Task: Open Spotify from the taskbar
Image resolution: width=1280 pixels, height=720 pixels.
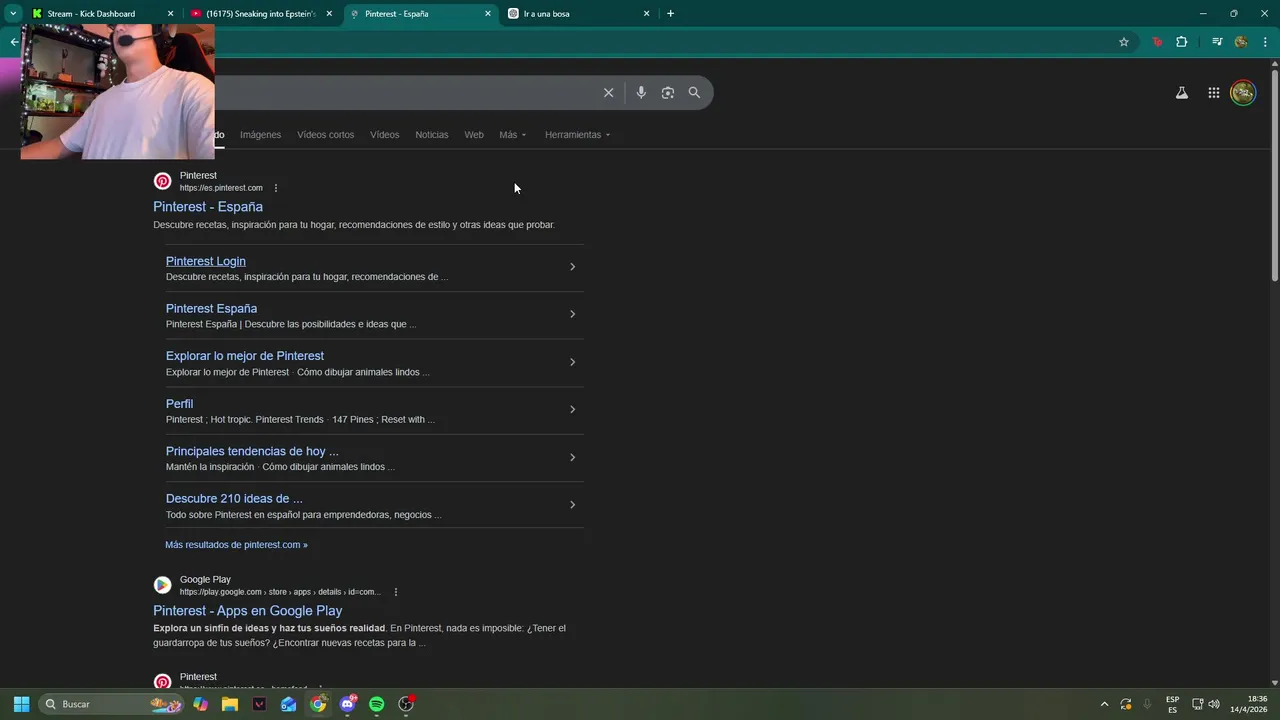Action: tap(377, 704)
